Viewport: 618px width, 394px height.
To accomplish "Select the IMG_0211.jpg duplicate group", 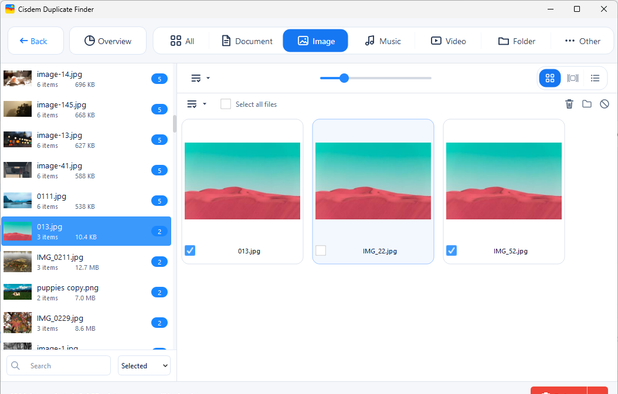I will pyautogui.click(x=86, y=262).
